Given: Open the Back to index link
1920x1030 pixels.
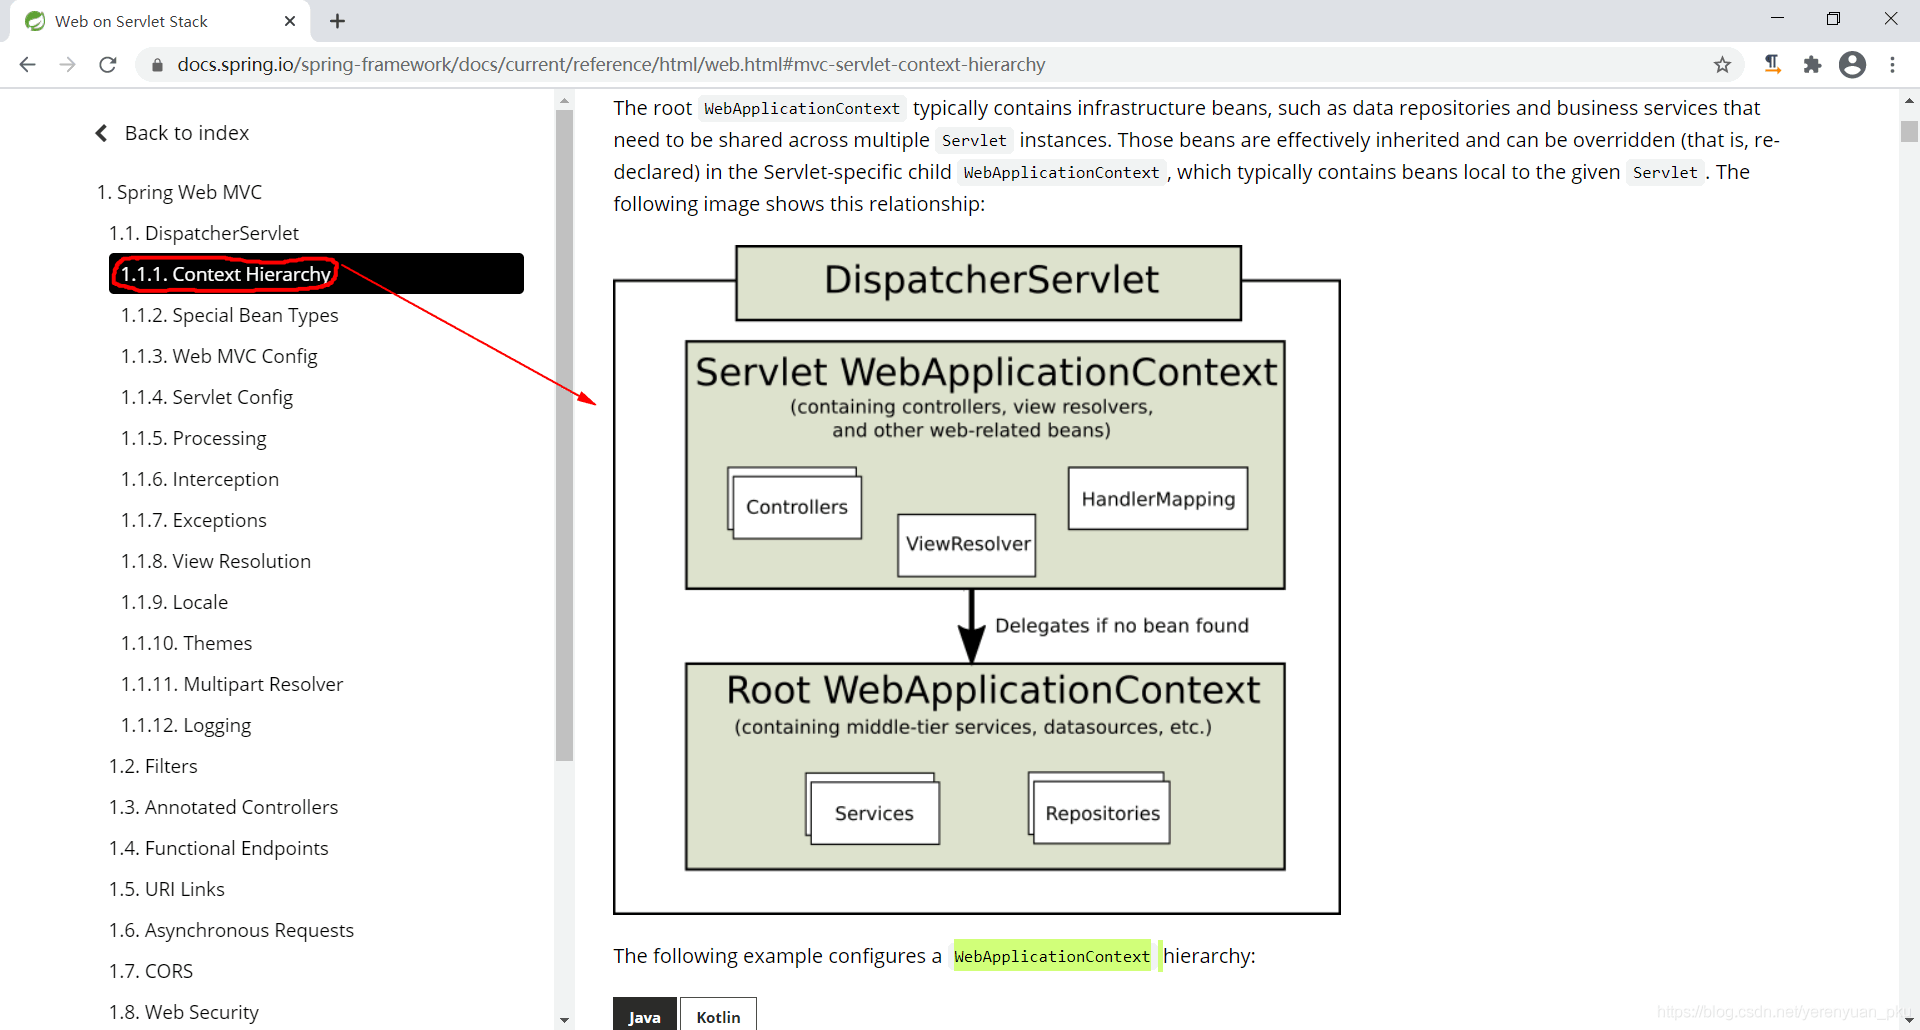Looking at the screenshot, I should click(186, 133).
